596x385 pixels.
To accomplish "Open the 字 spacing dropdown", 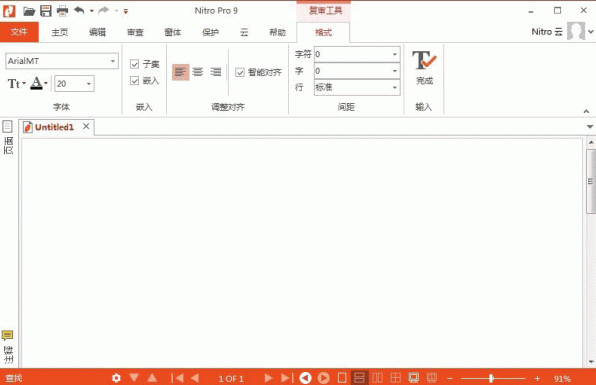I will point(395,71).
